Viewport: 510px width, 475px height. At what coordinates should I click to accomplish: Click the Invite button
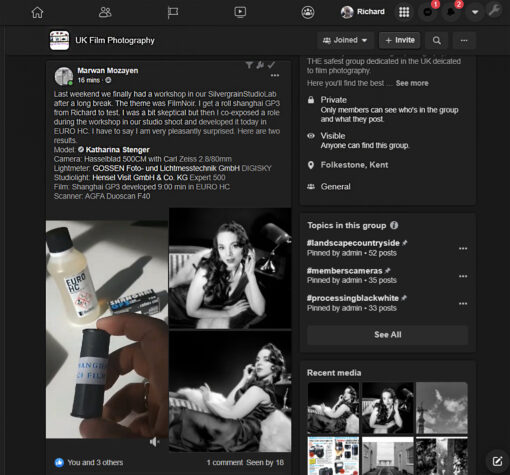click(x=399, y=40)
